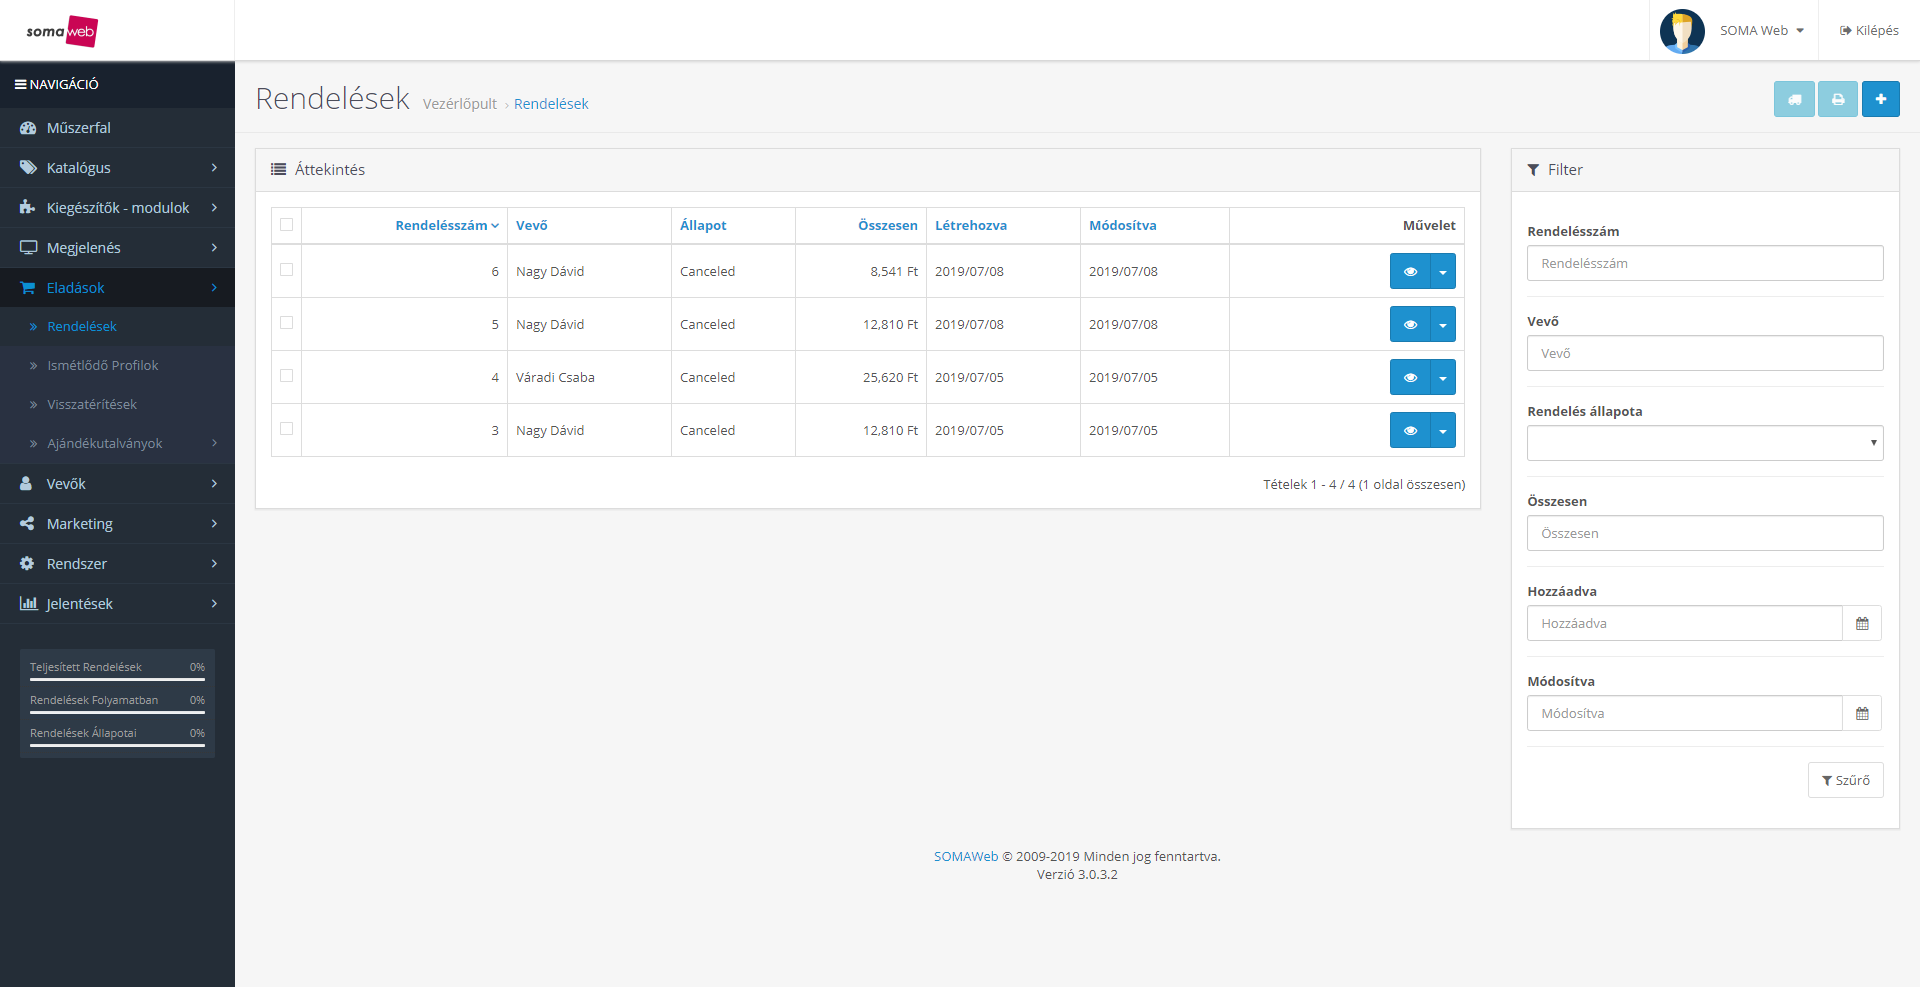Screen dimensions: 1920x987
Task: Sort by Állapot column header
Action: coord(703,226)
